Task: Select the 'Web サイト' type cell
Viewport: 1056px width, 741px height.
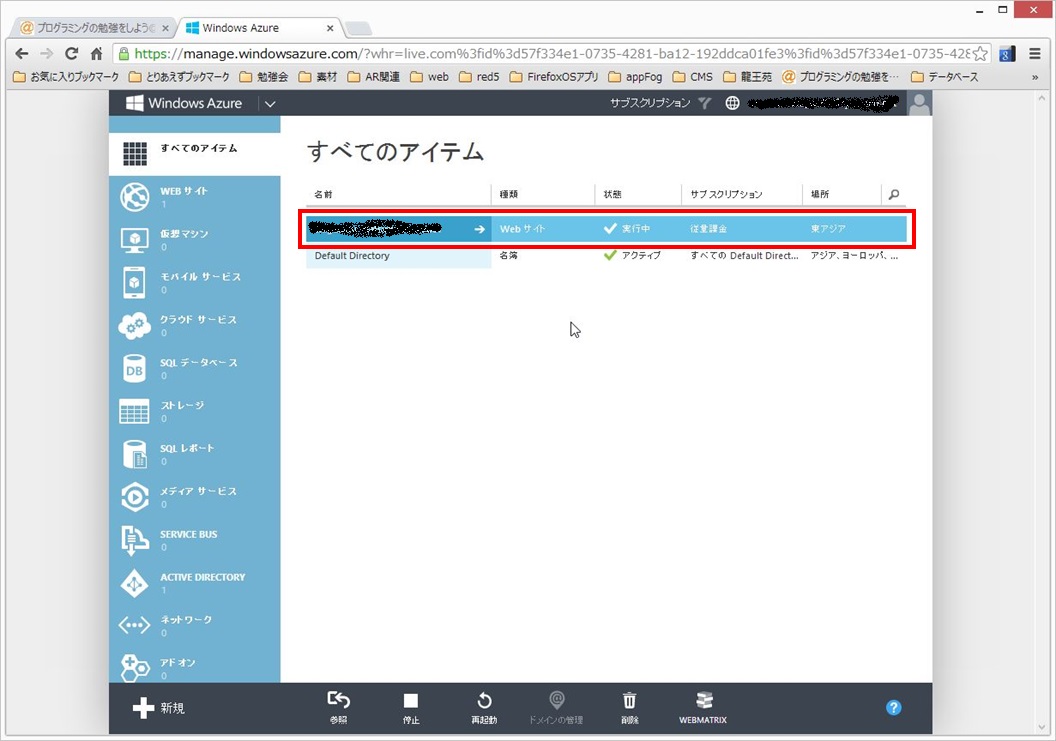Action: [x=523, y=229]
